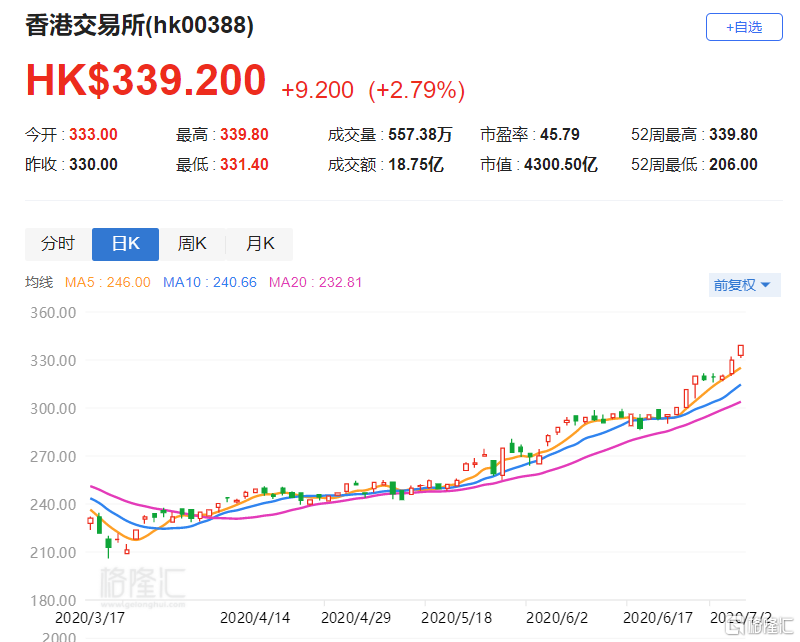
Task: Open the 周K weekly chart tab
Action: (x=192, y=244)
